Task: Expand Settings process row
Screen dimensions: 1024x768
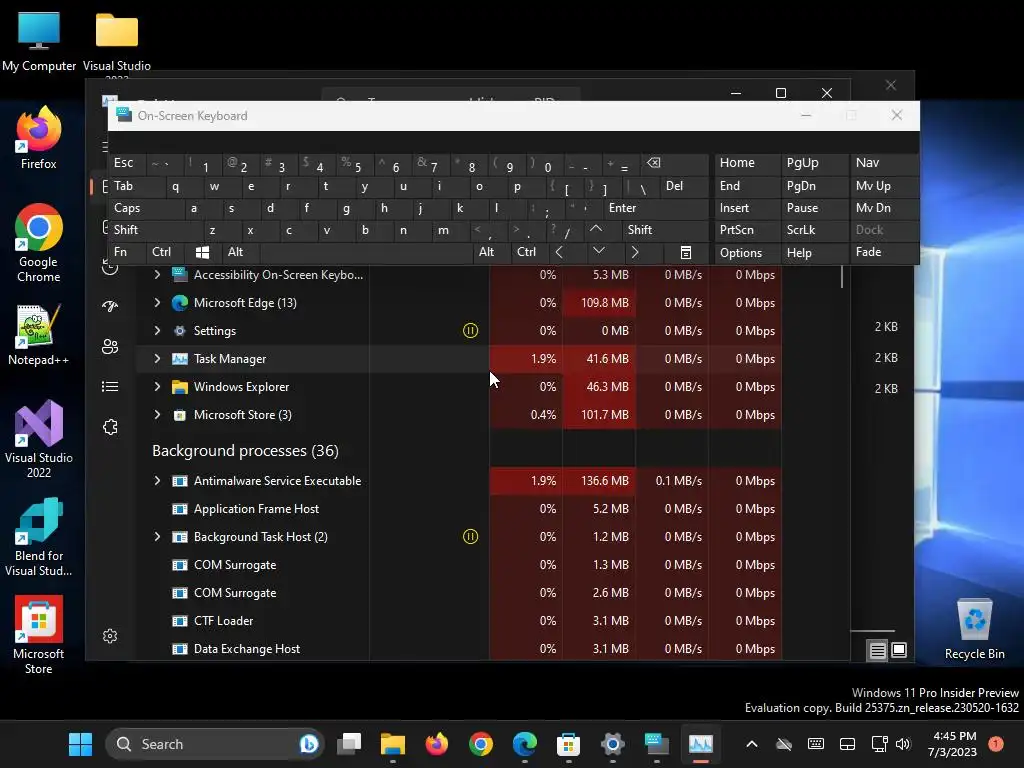Action: point(157,330)
